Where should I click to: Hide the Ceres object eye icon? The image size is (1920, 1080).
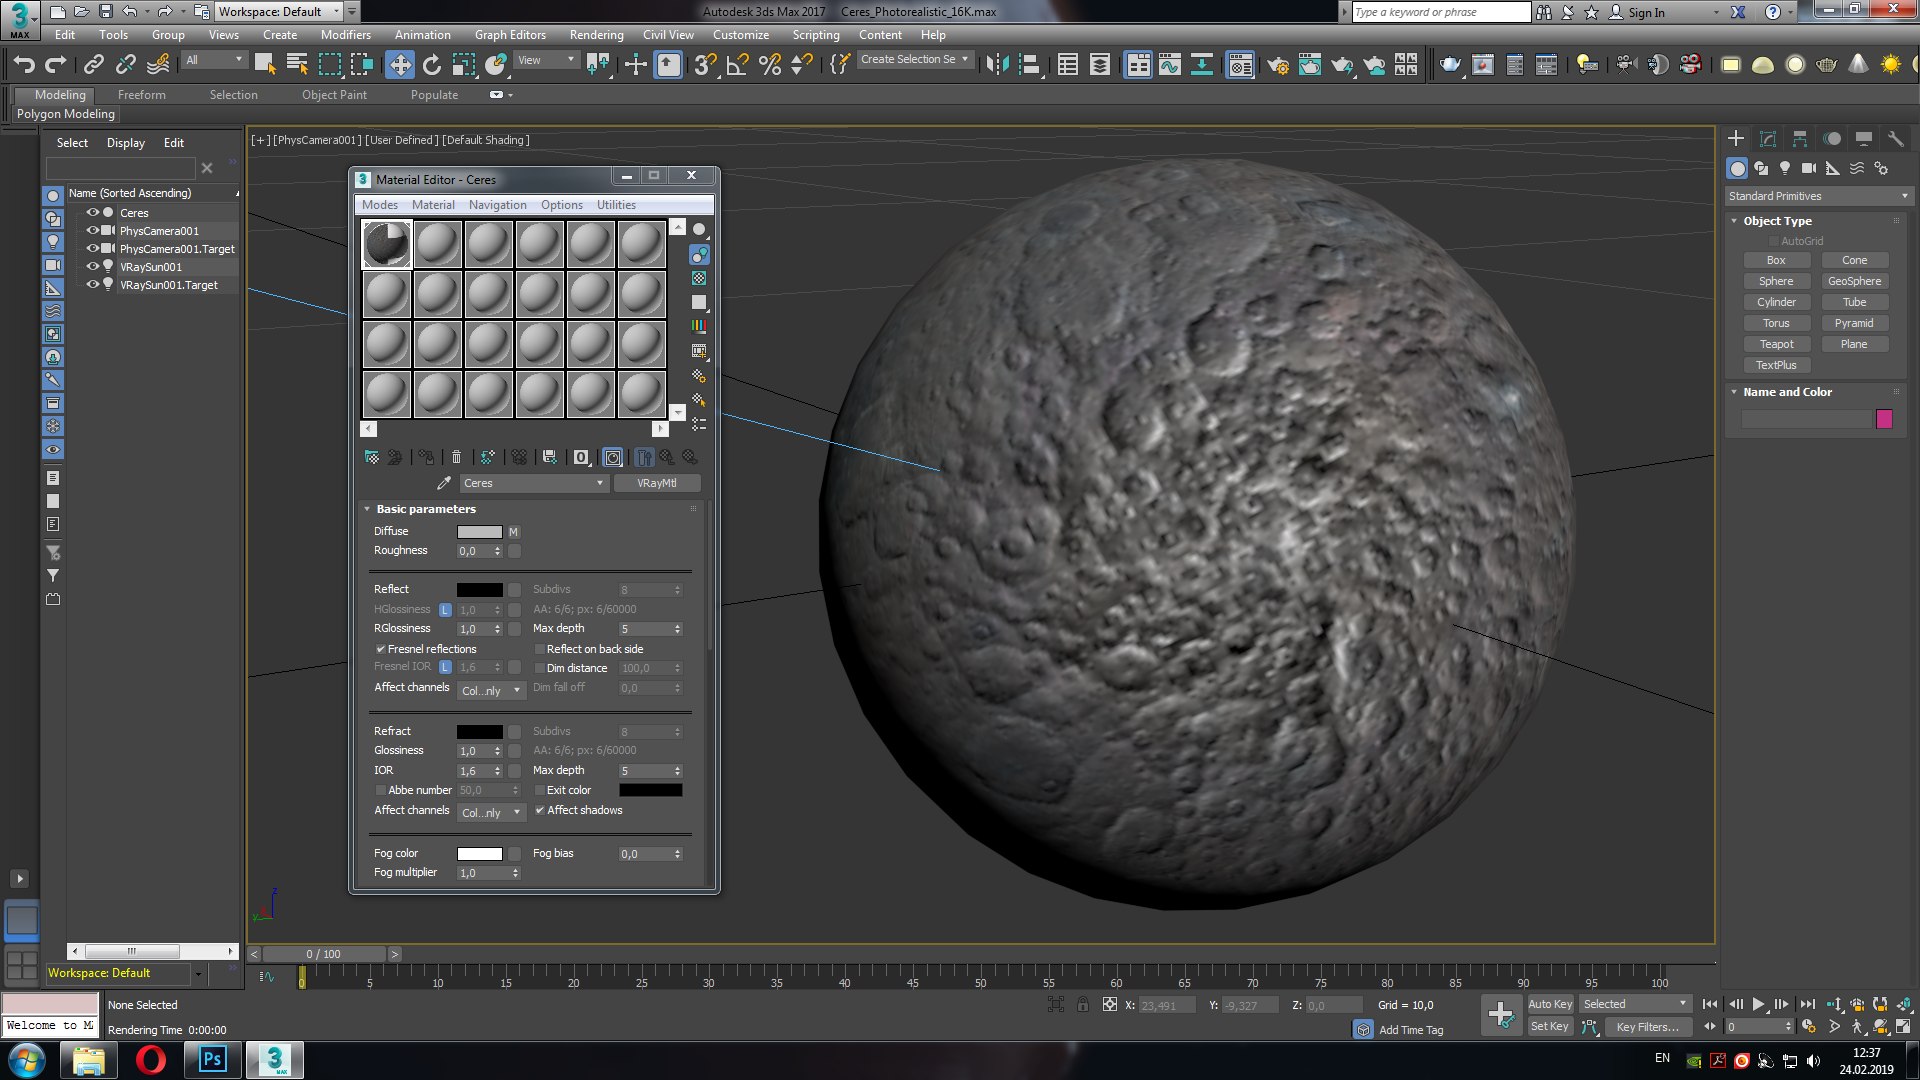coord(92,212)
